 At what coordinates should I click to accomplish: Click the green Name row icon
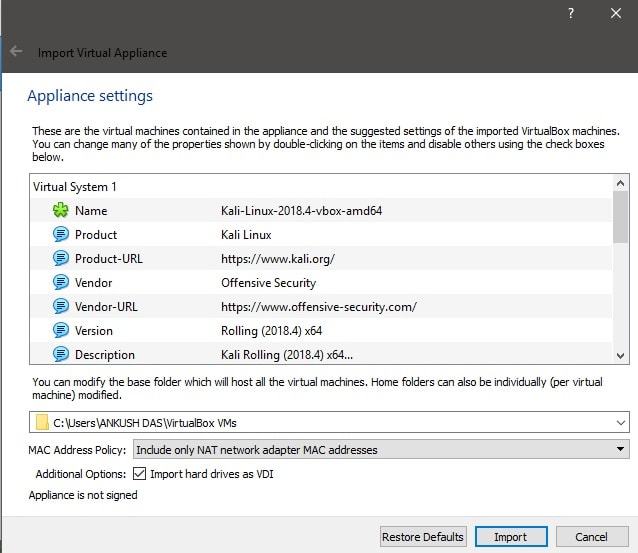(60, 211)
